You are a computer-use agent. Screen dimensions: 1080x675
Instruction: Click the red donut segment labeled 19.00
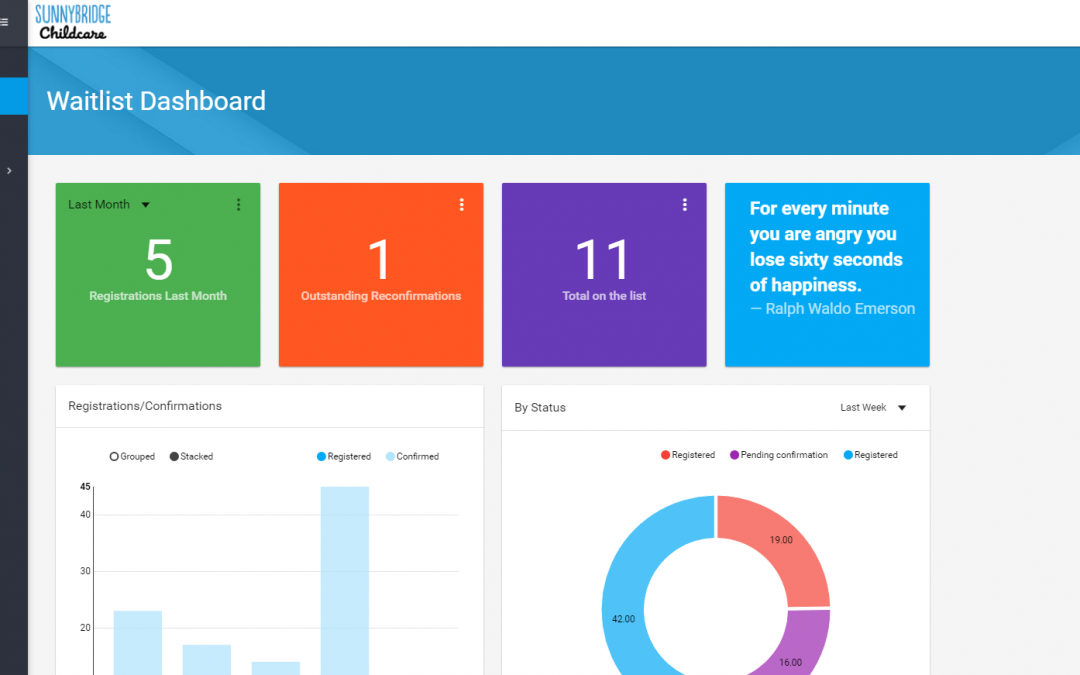point(781,540)
